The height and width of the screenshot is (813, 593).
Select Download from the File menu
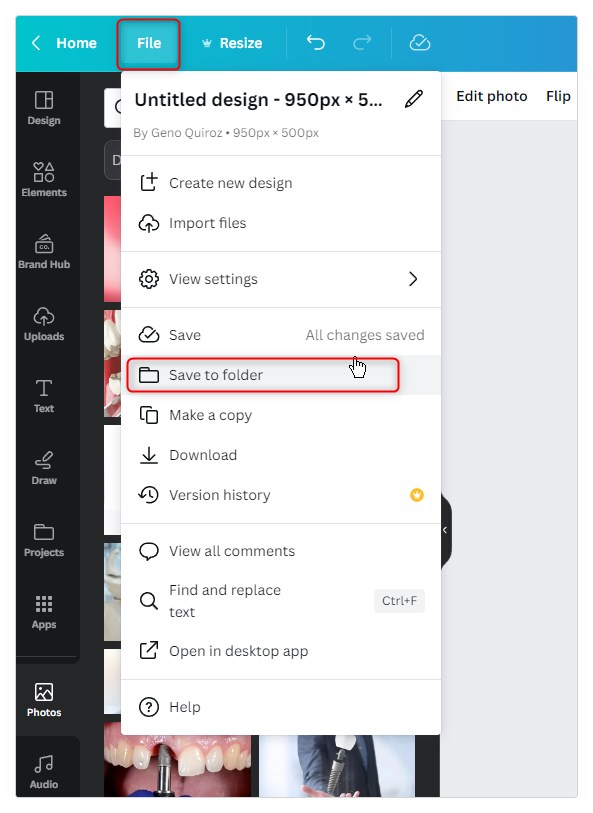(281, 455)
